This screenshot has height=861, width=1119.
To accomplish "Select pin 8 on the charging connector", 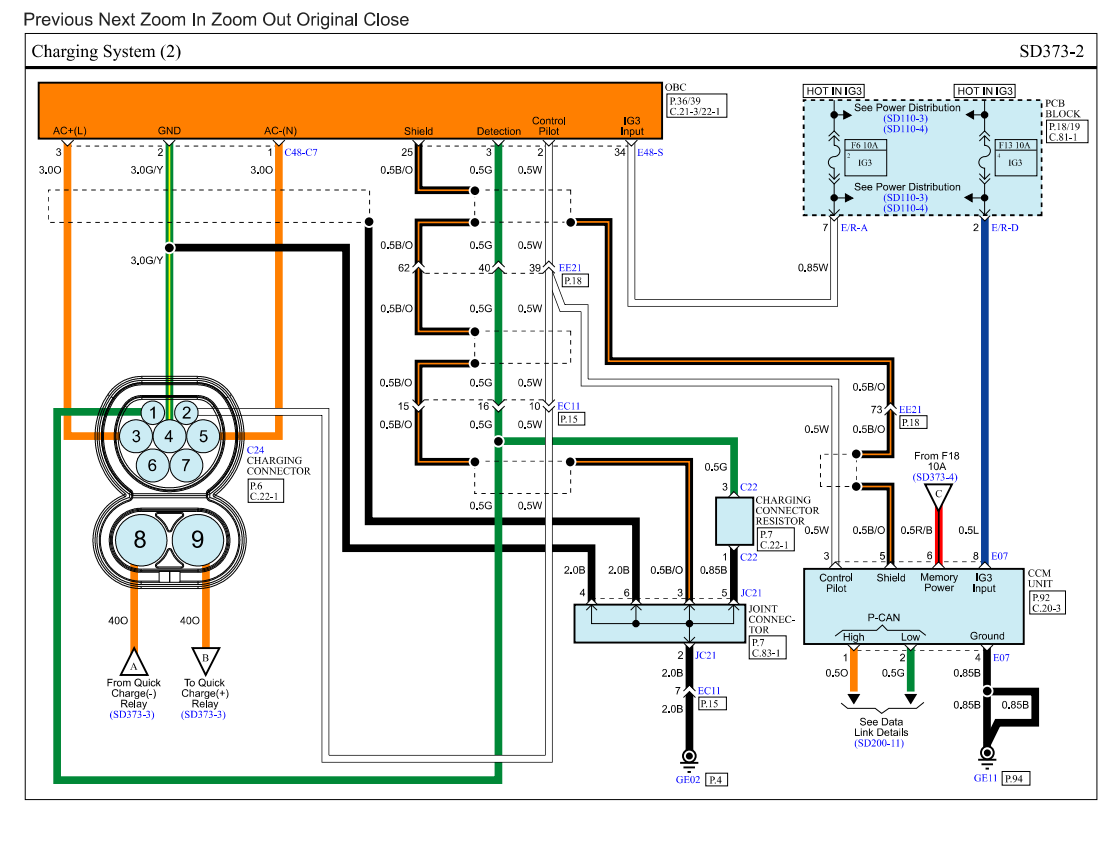I will tap(141, 540).
